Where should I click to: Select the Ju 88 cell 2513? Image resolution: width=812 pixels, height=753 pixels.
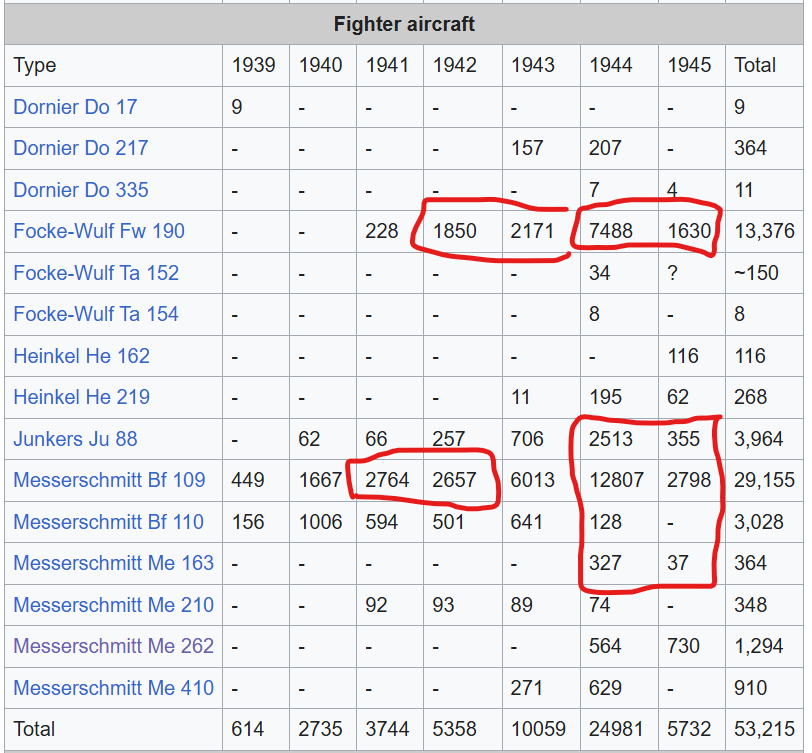point(619,439)
